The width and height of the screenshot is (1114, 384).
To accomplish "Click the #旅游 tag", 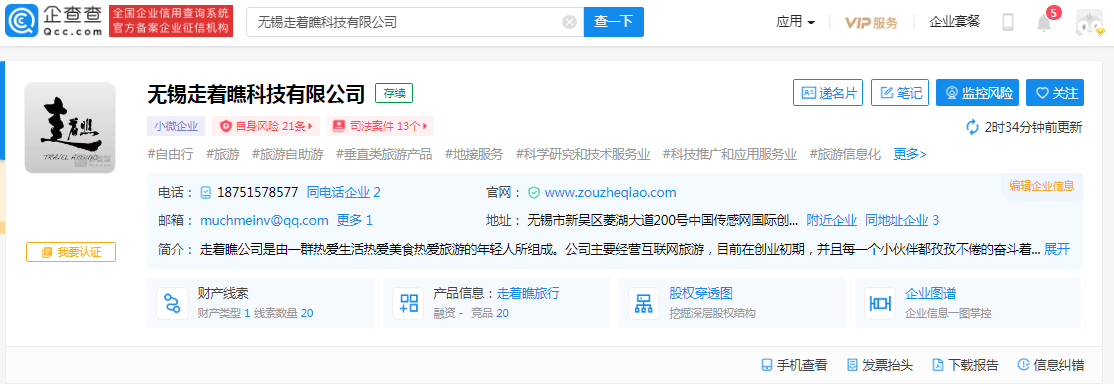I will tap(222, 154).
